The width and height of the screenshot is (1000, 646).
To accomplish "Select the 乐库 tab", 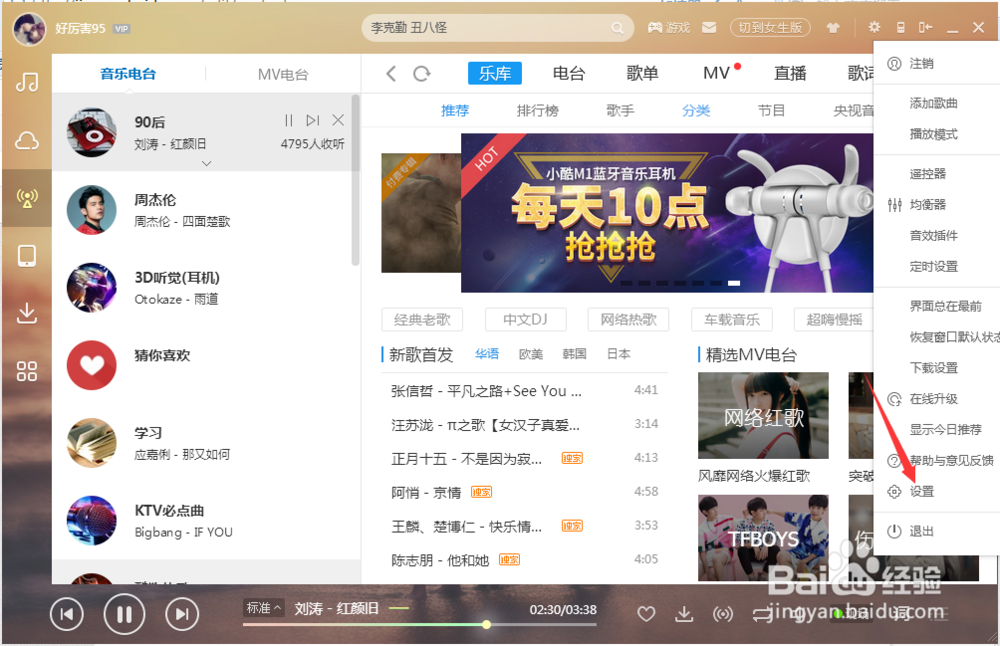I will [x=495, y=73].
